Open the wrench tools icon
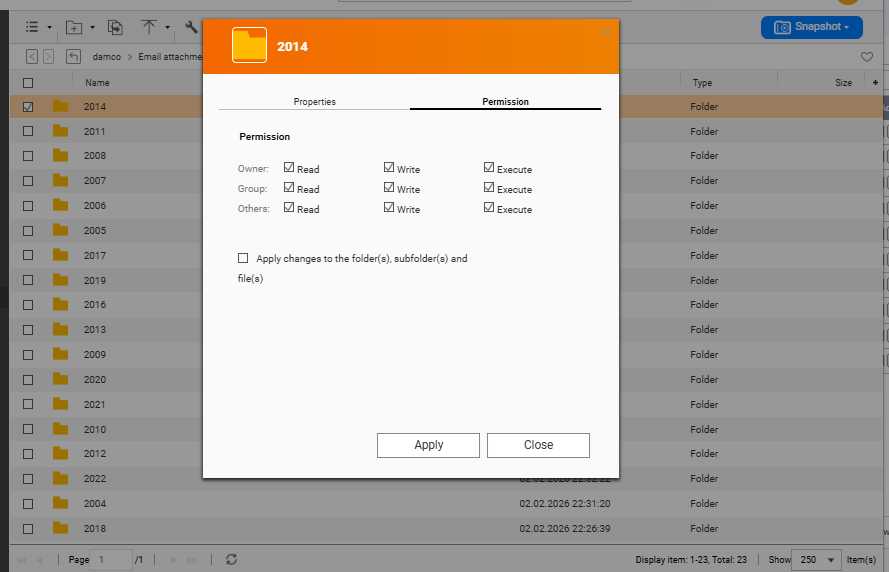Screen dimensions: 889x572 191,27
